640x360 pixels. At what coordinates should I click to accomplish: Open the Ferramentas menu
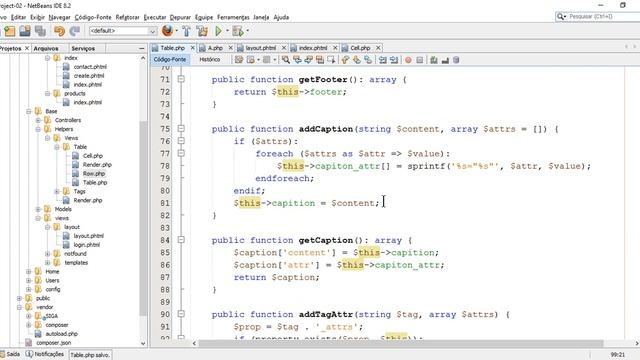[233, 17]
